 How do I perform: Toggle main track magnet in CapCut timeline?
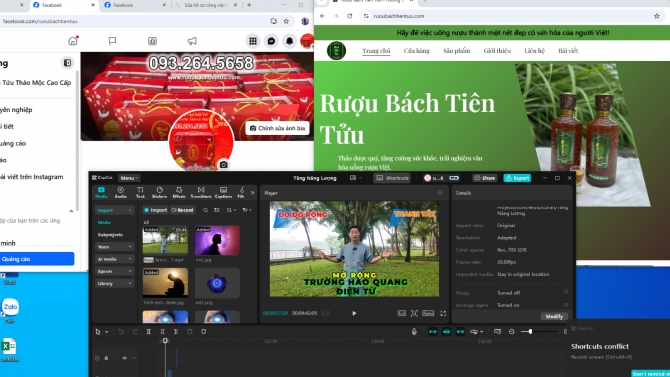click(433, 331)
